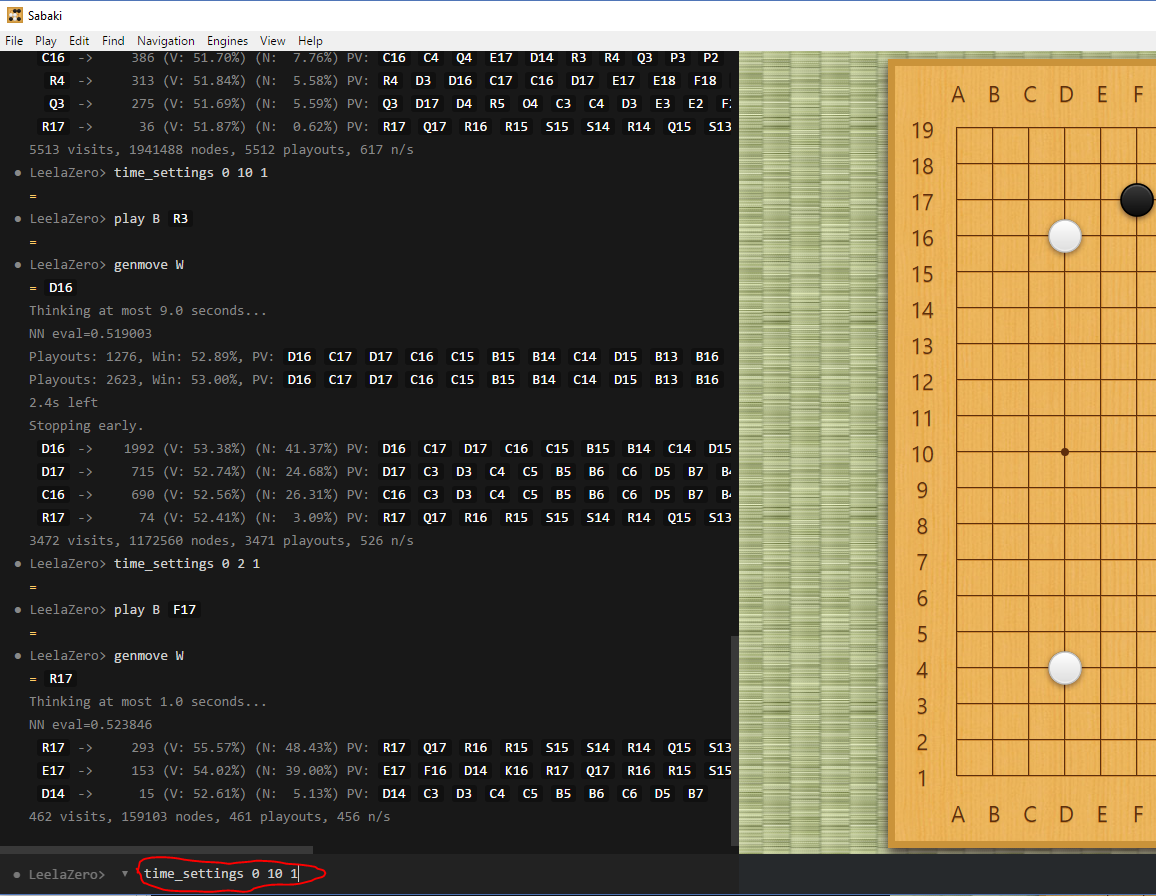Click the highlighted move F17 in the console
The image size is (1156, 896).
tap(184, 609)
